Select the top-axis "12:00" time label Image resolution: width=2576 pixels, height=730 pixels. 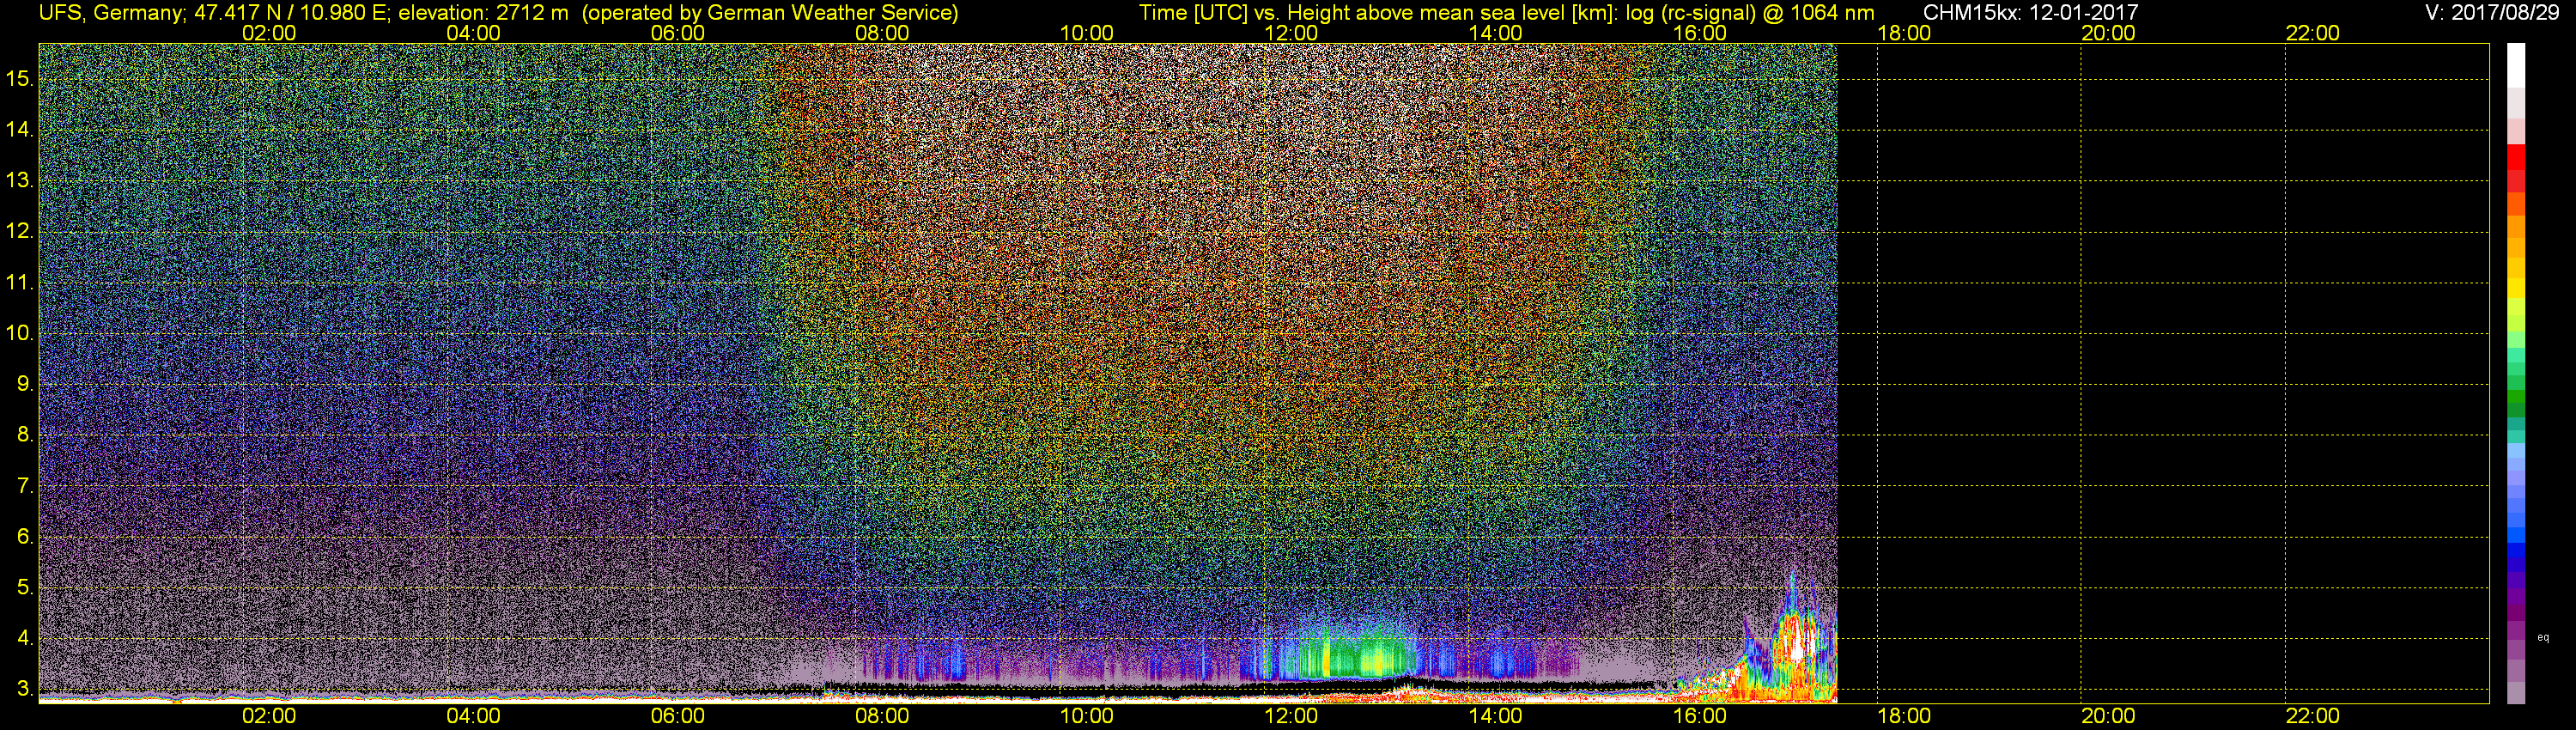coord(1291,33)
